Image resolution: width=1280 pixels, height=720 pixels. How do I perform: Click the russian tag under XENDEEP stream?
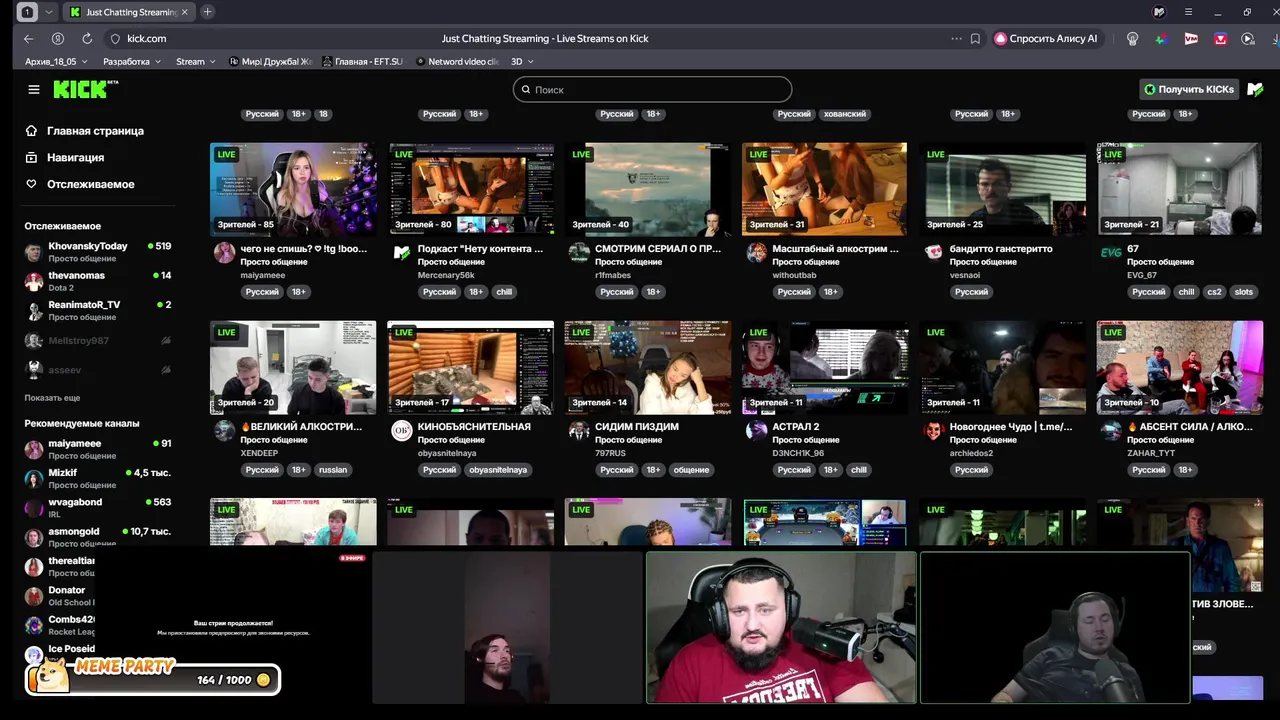tap(332, 470)
